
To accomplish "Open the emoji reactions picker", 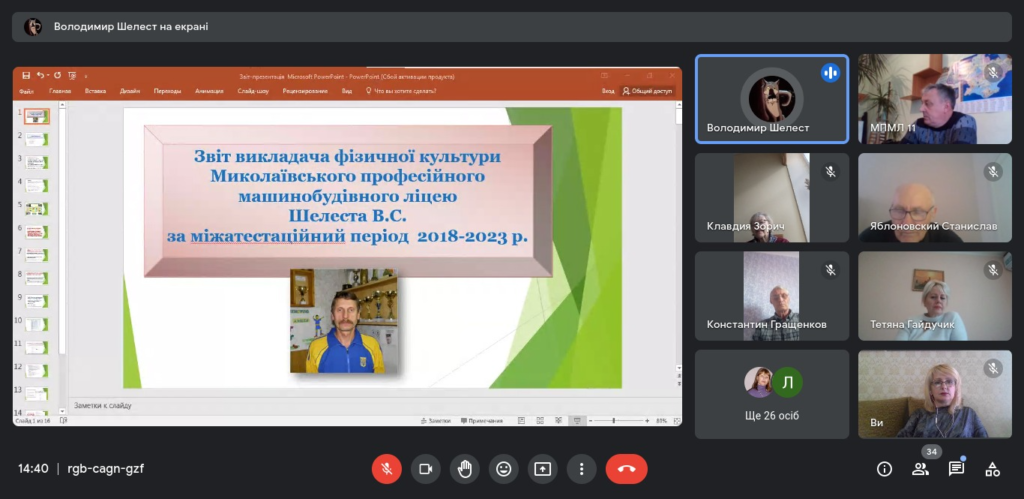I will [x=504, y=469].
